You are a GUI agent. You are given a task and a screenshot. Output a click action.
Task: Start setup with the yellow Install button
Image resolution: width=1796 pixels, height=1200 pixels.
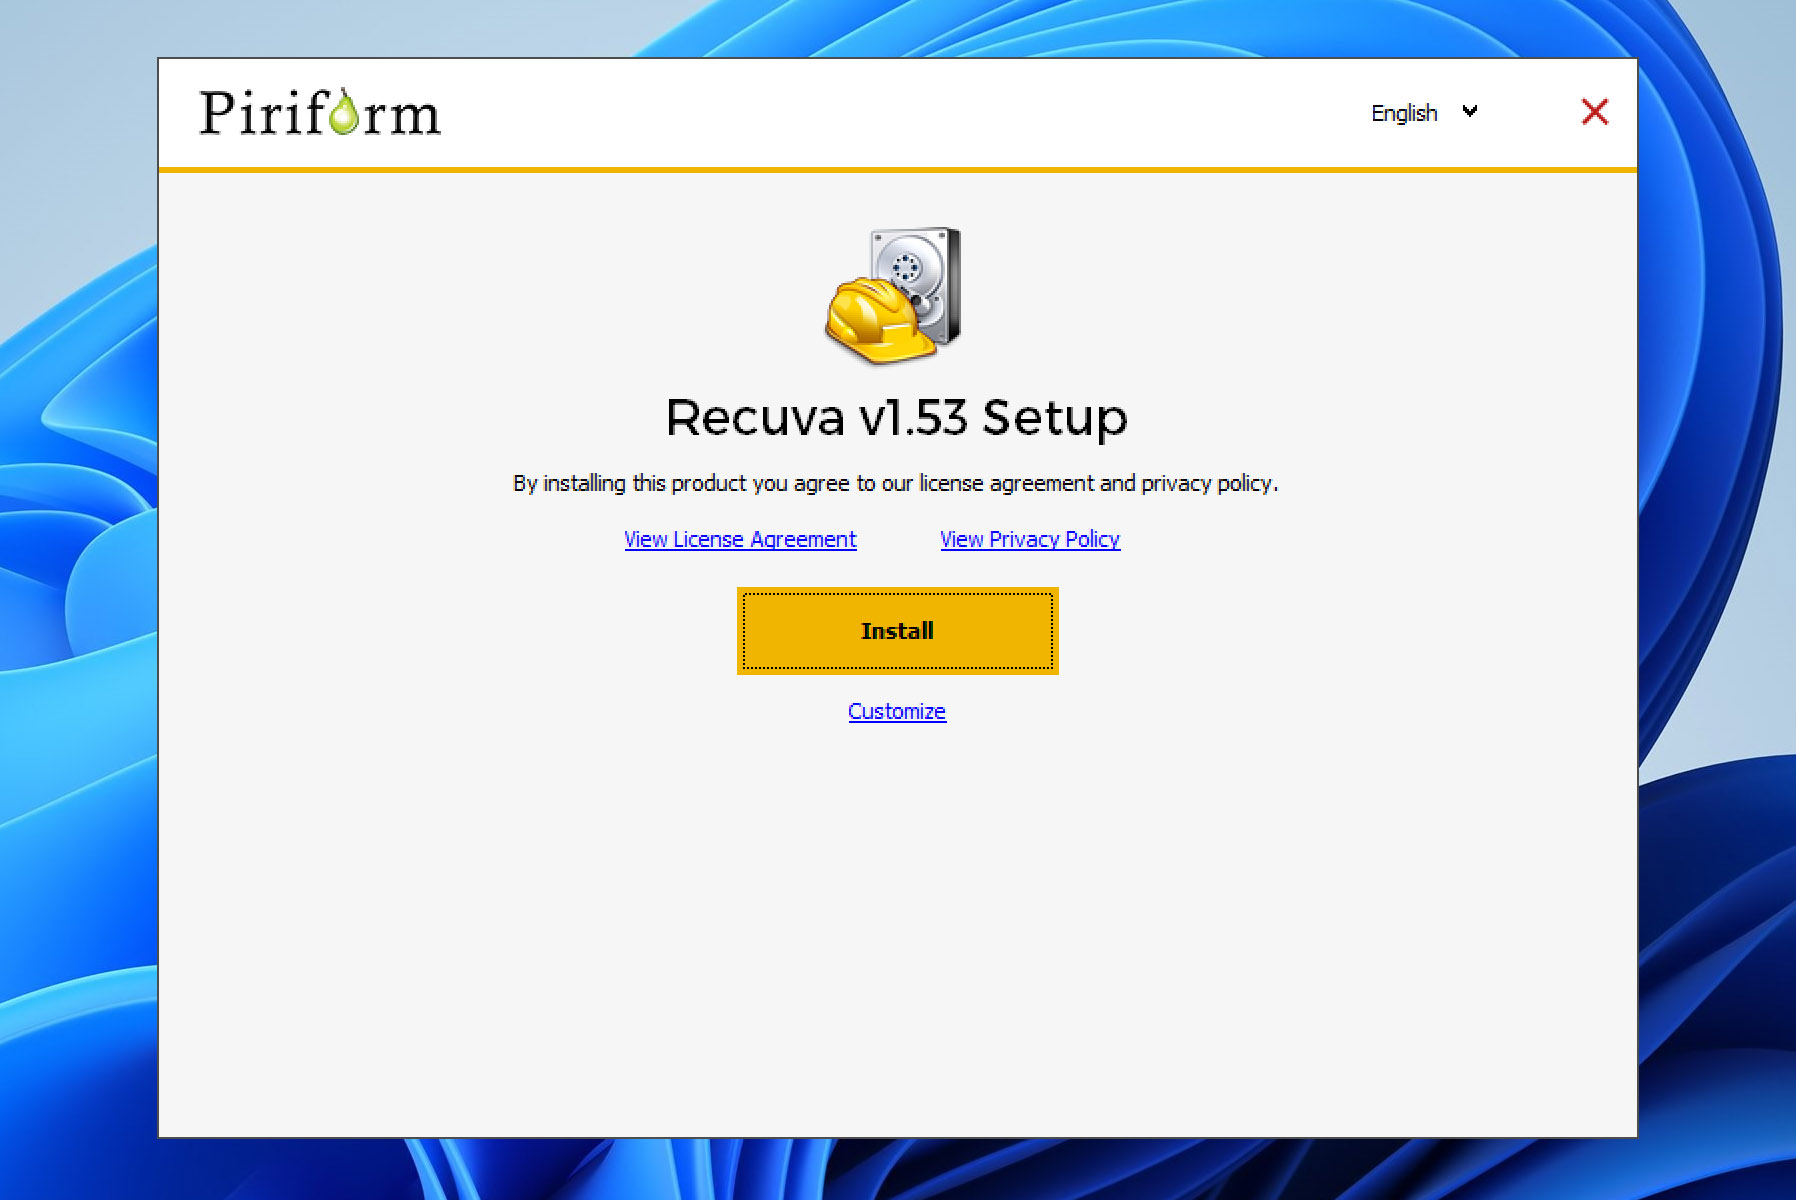(x=897, y=631)
